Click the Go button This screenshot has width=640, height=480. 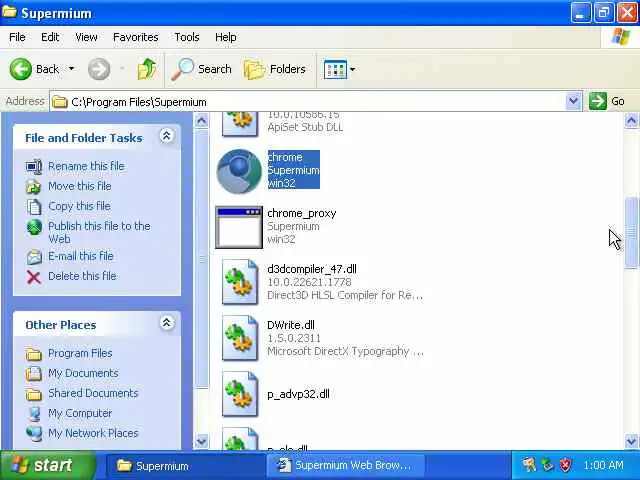pyautogui.click(x=608, y=101)
